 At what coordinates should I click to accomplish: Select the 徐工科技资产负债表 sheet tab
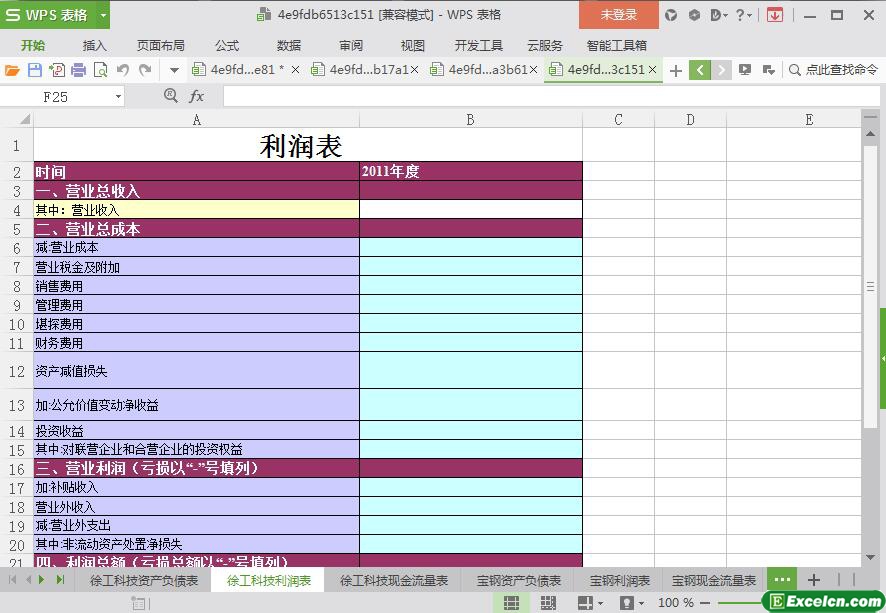(143, 581)
